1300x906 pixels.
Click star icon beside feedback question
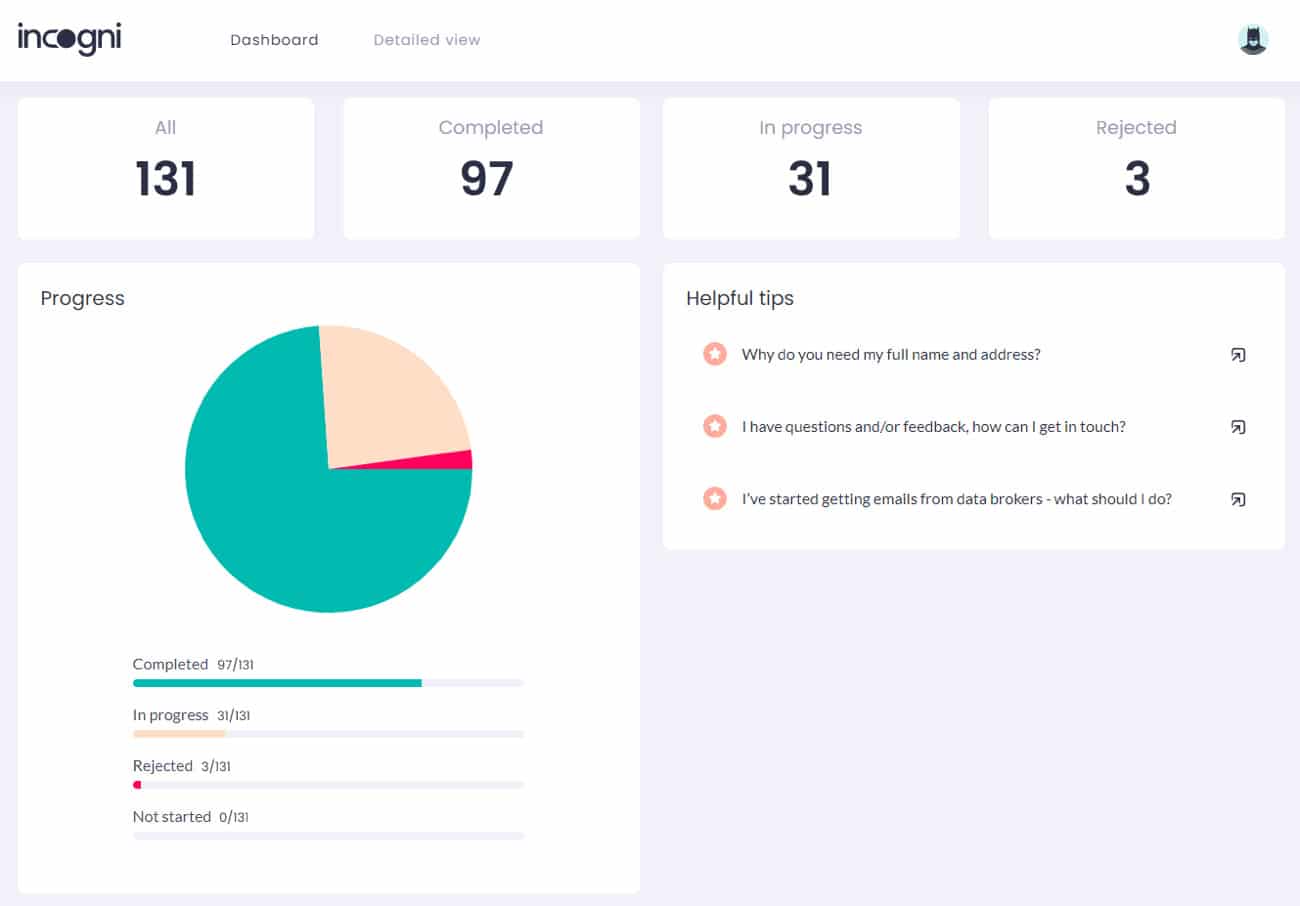point(714,427)
